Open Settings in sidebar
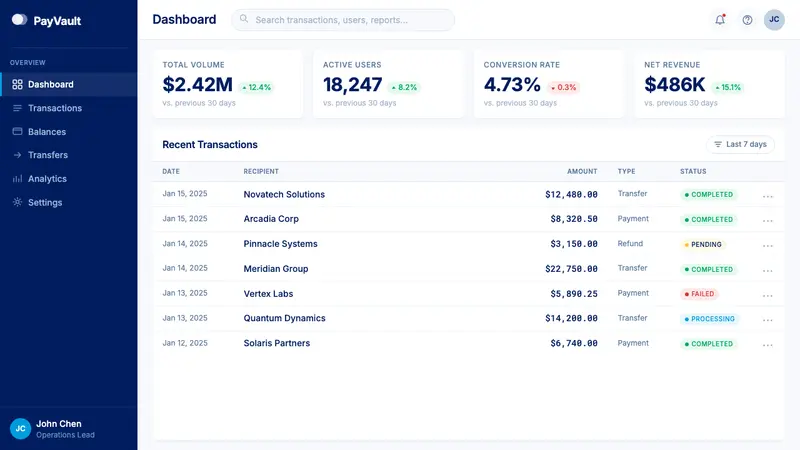 pos(68,202)
